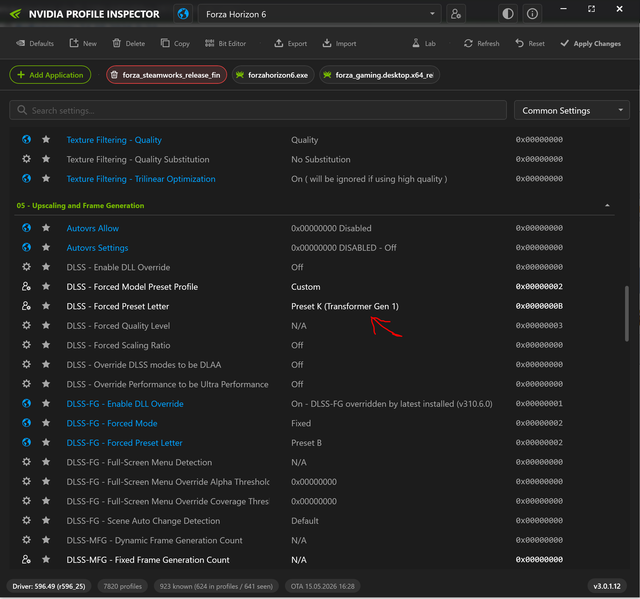Focus the Search settings field

coord(258,110)
